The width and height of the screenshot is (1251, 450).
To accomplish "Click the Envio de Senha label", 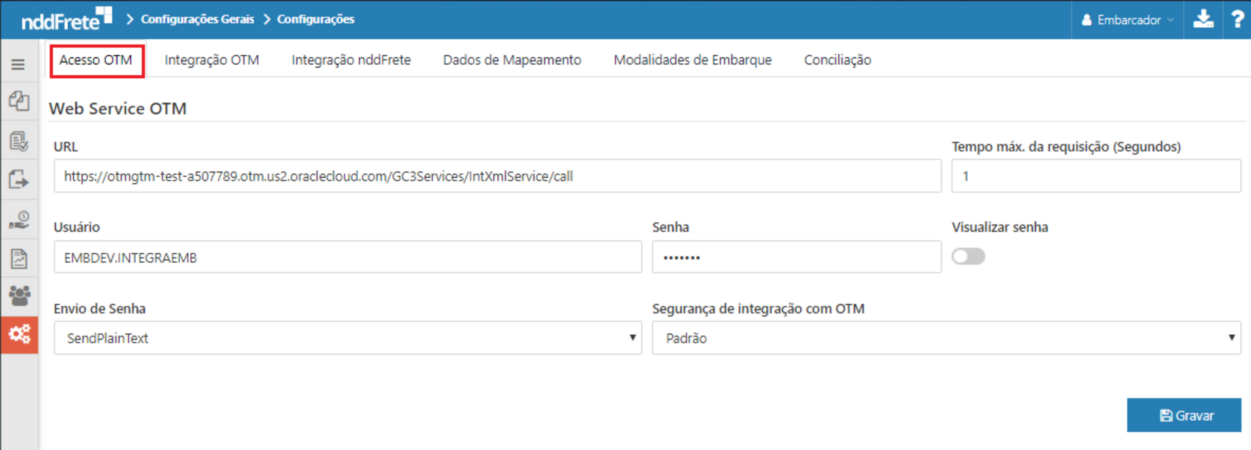I will [100, 308].
